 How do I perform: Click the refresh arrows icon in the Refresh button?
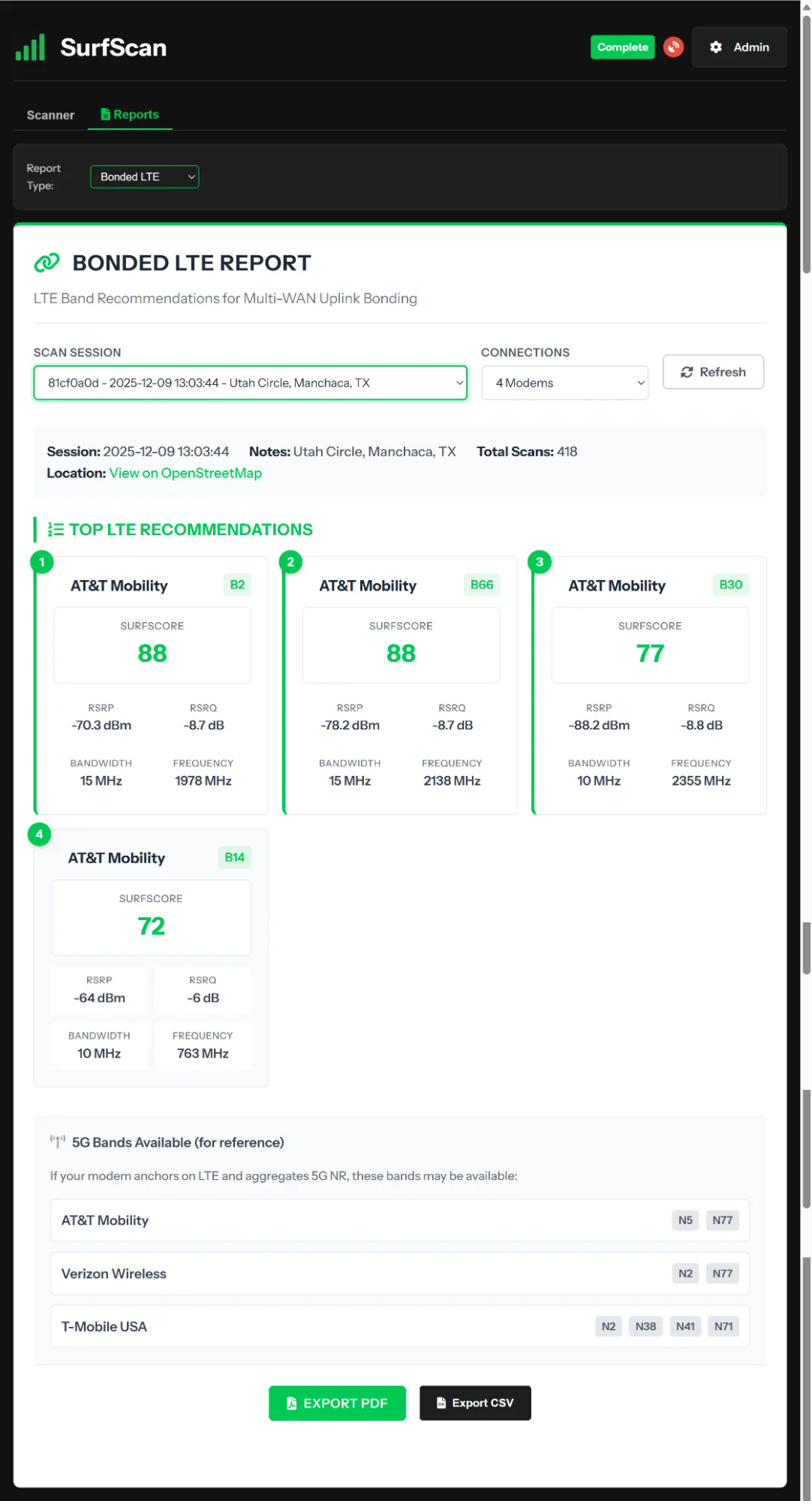coord(687,372)
